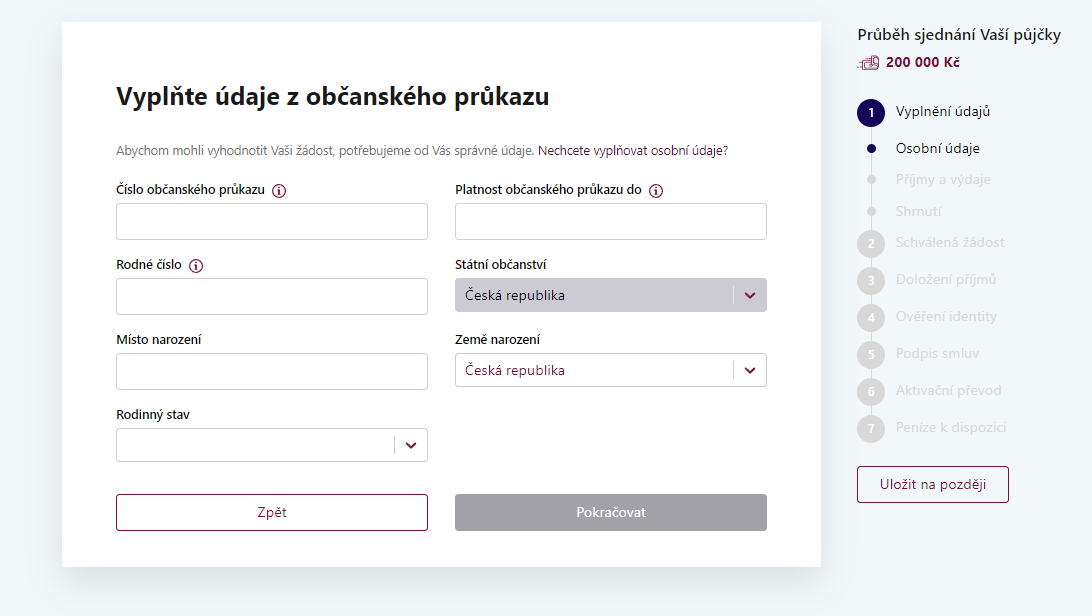Select step circle 1 Vyplnění údajů

[x=870, y=112]
